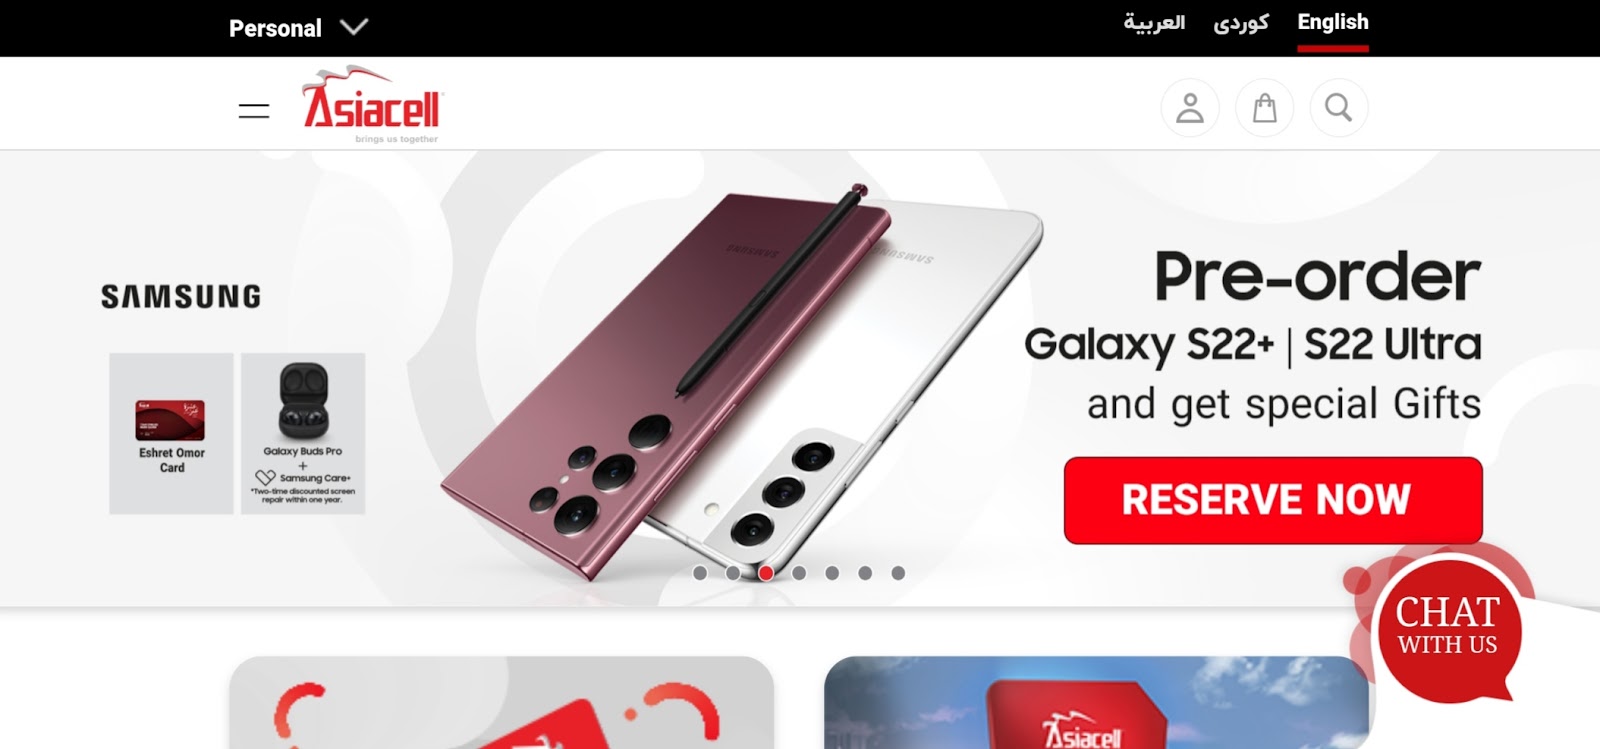Open the shopping bag icon
Screen dimensions: 1600x749
[1264, 108]
